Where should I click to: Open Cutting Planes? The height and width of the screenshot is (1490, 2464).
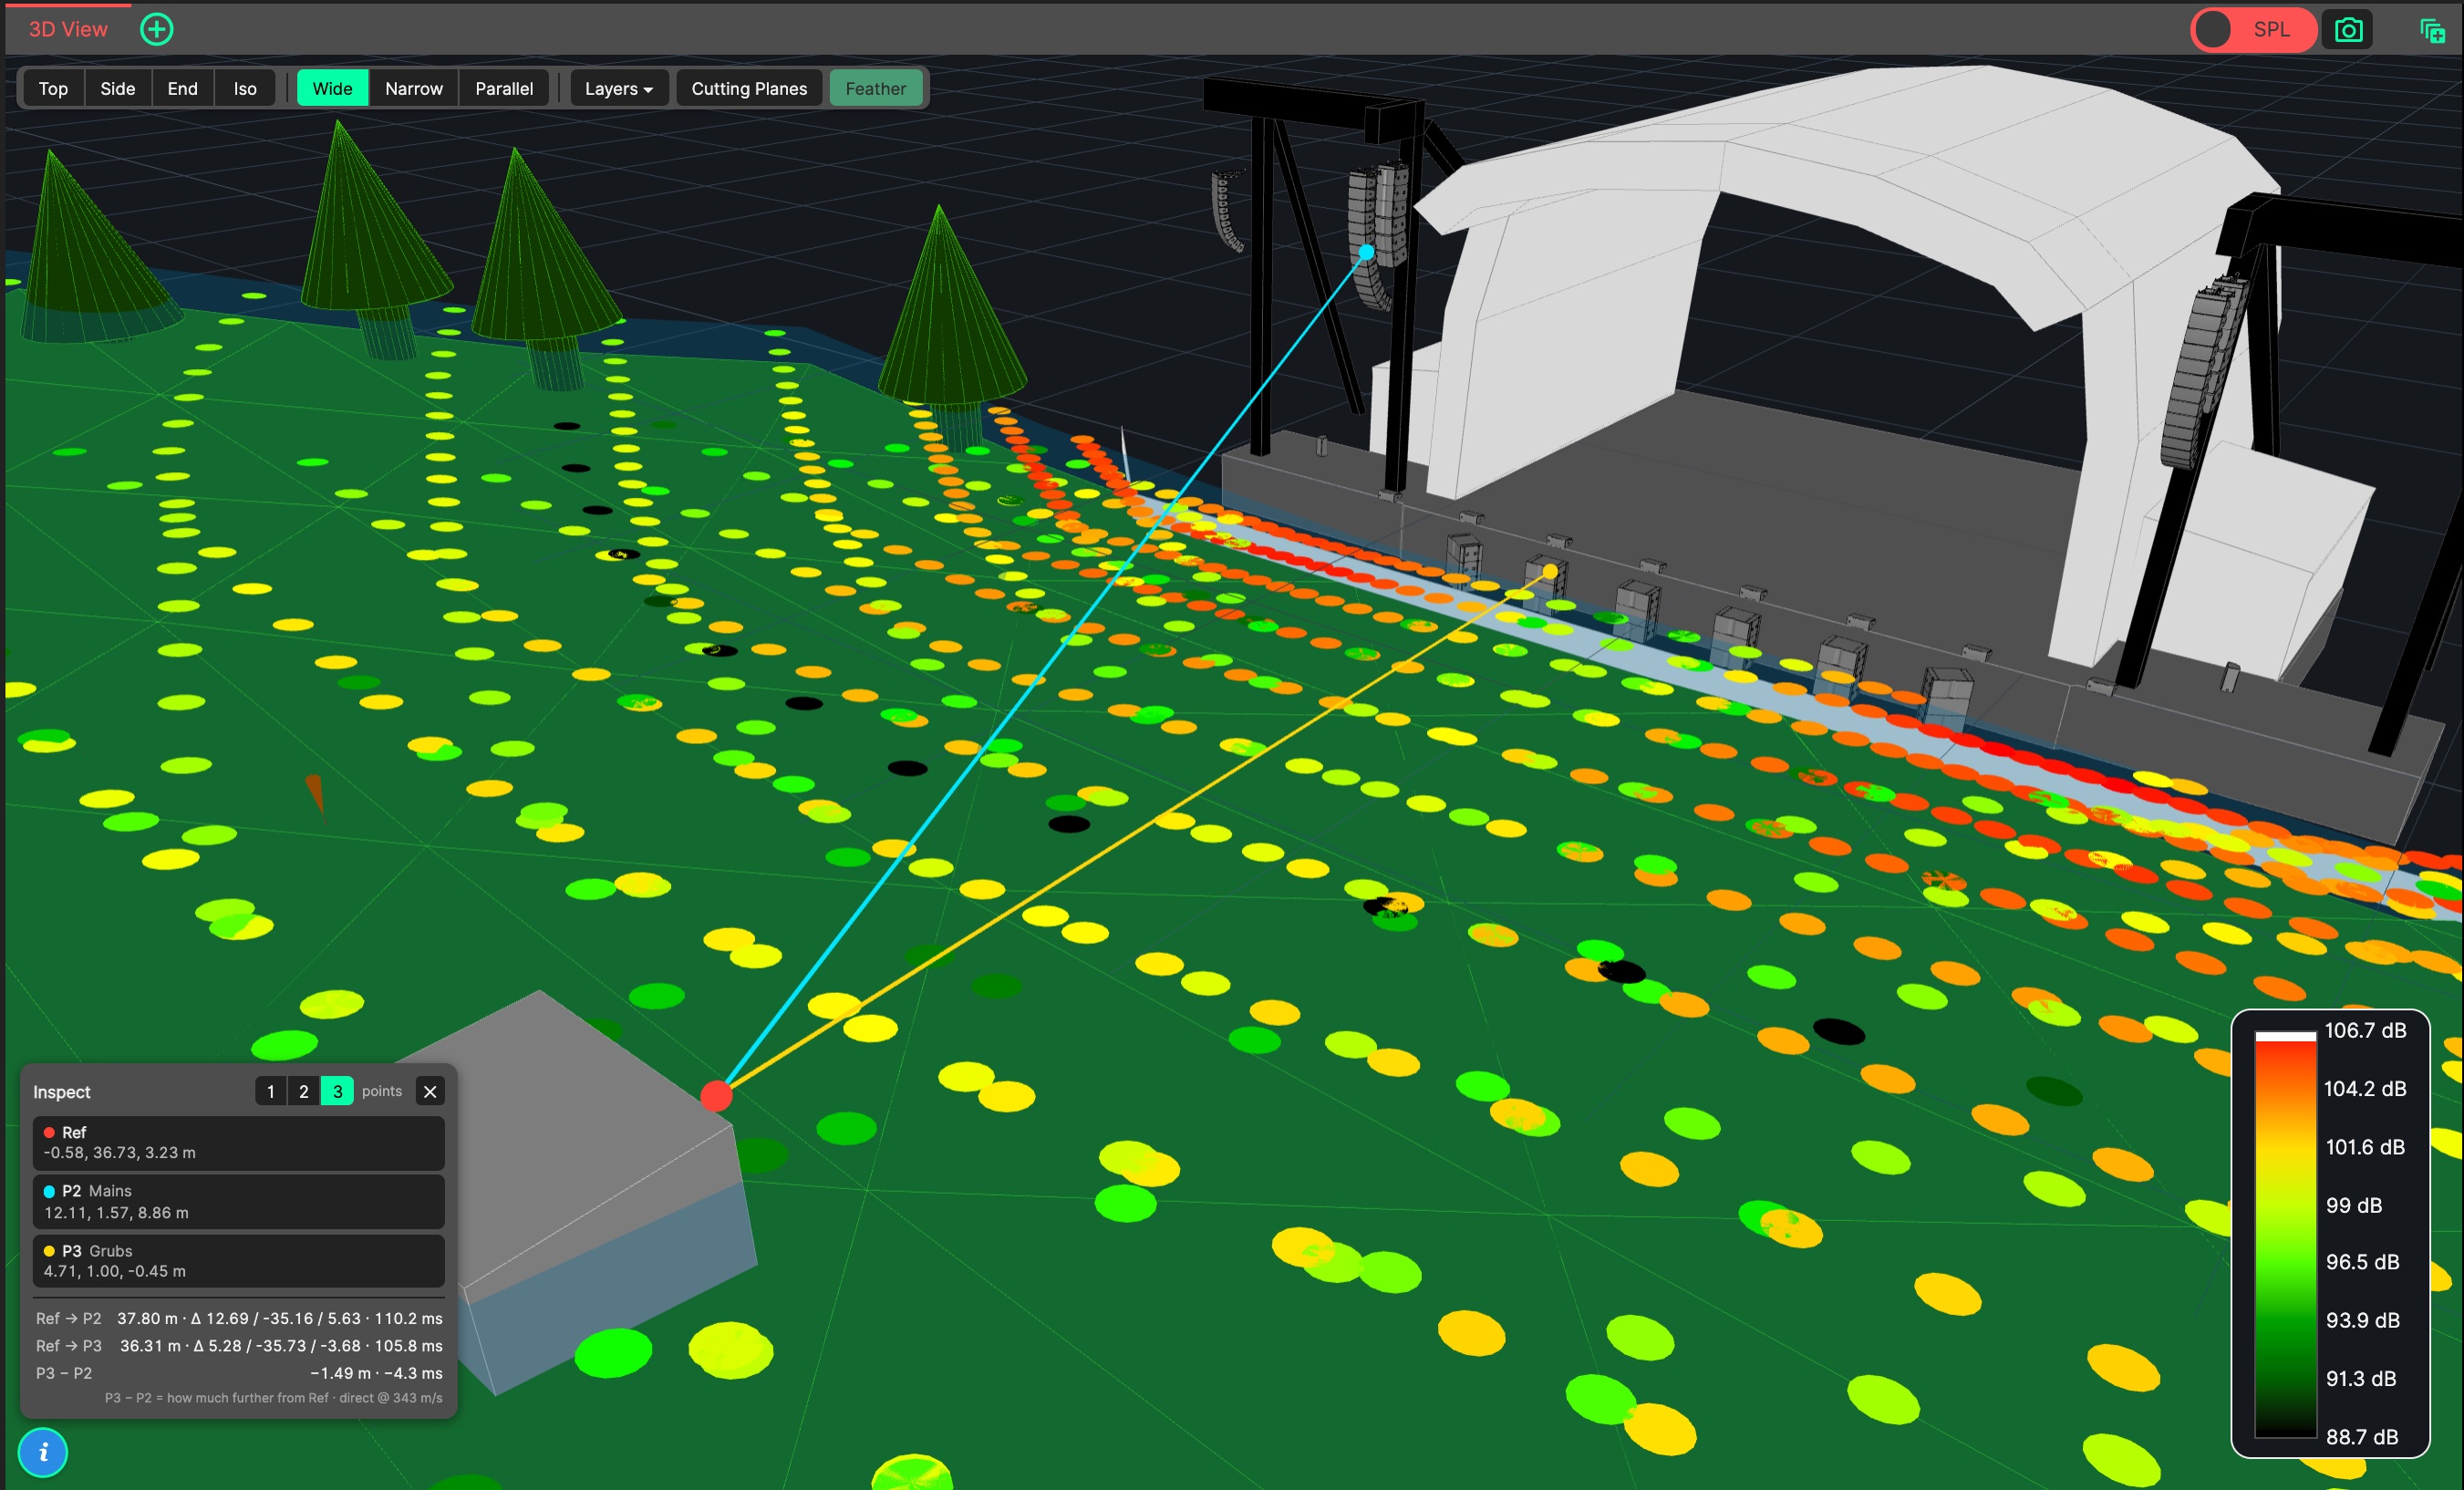[x=749, y=88]
